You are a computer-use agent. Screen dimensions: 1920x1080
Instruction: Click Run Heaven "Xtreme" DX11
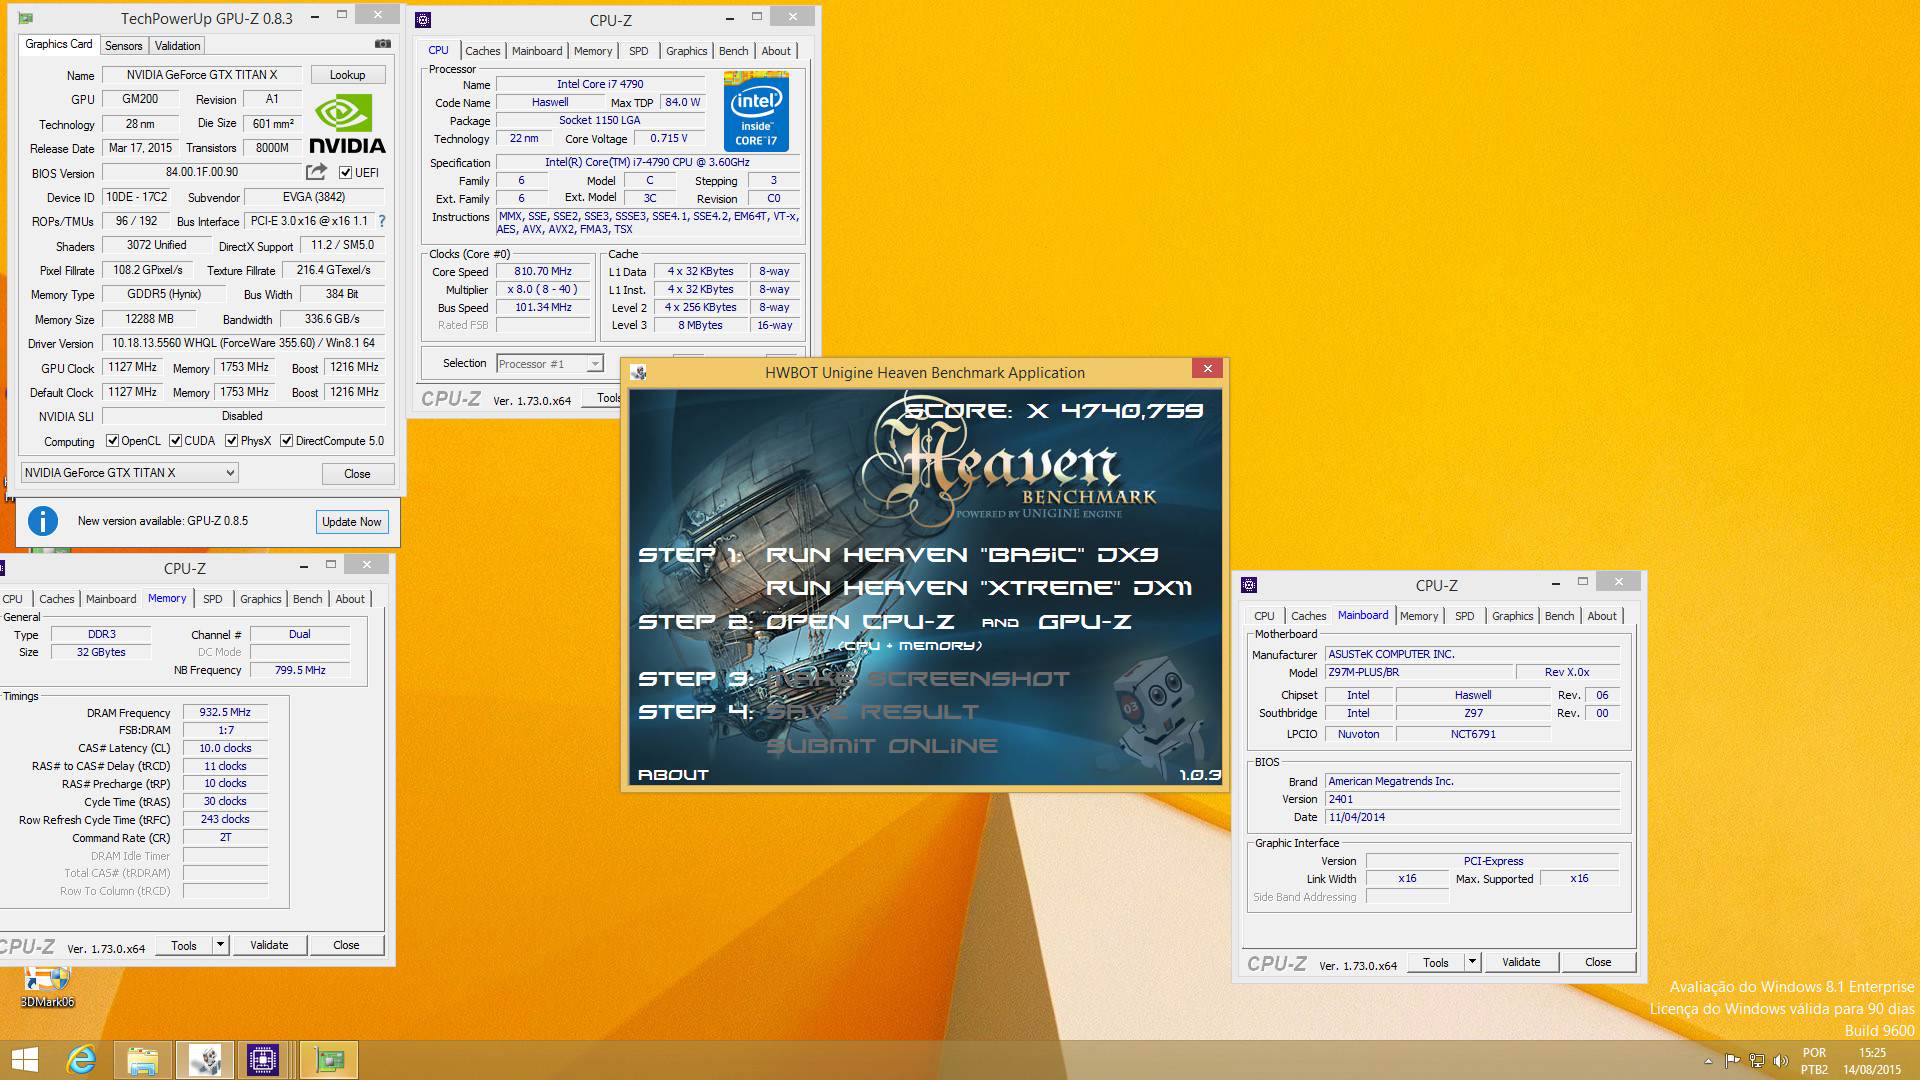tap(979, 588)
